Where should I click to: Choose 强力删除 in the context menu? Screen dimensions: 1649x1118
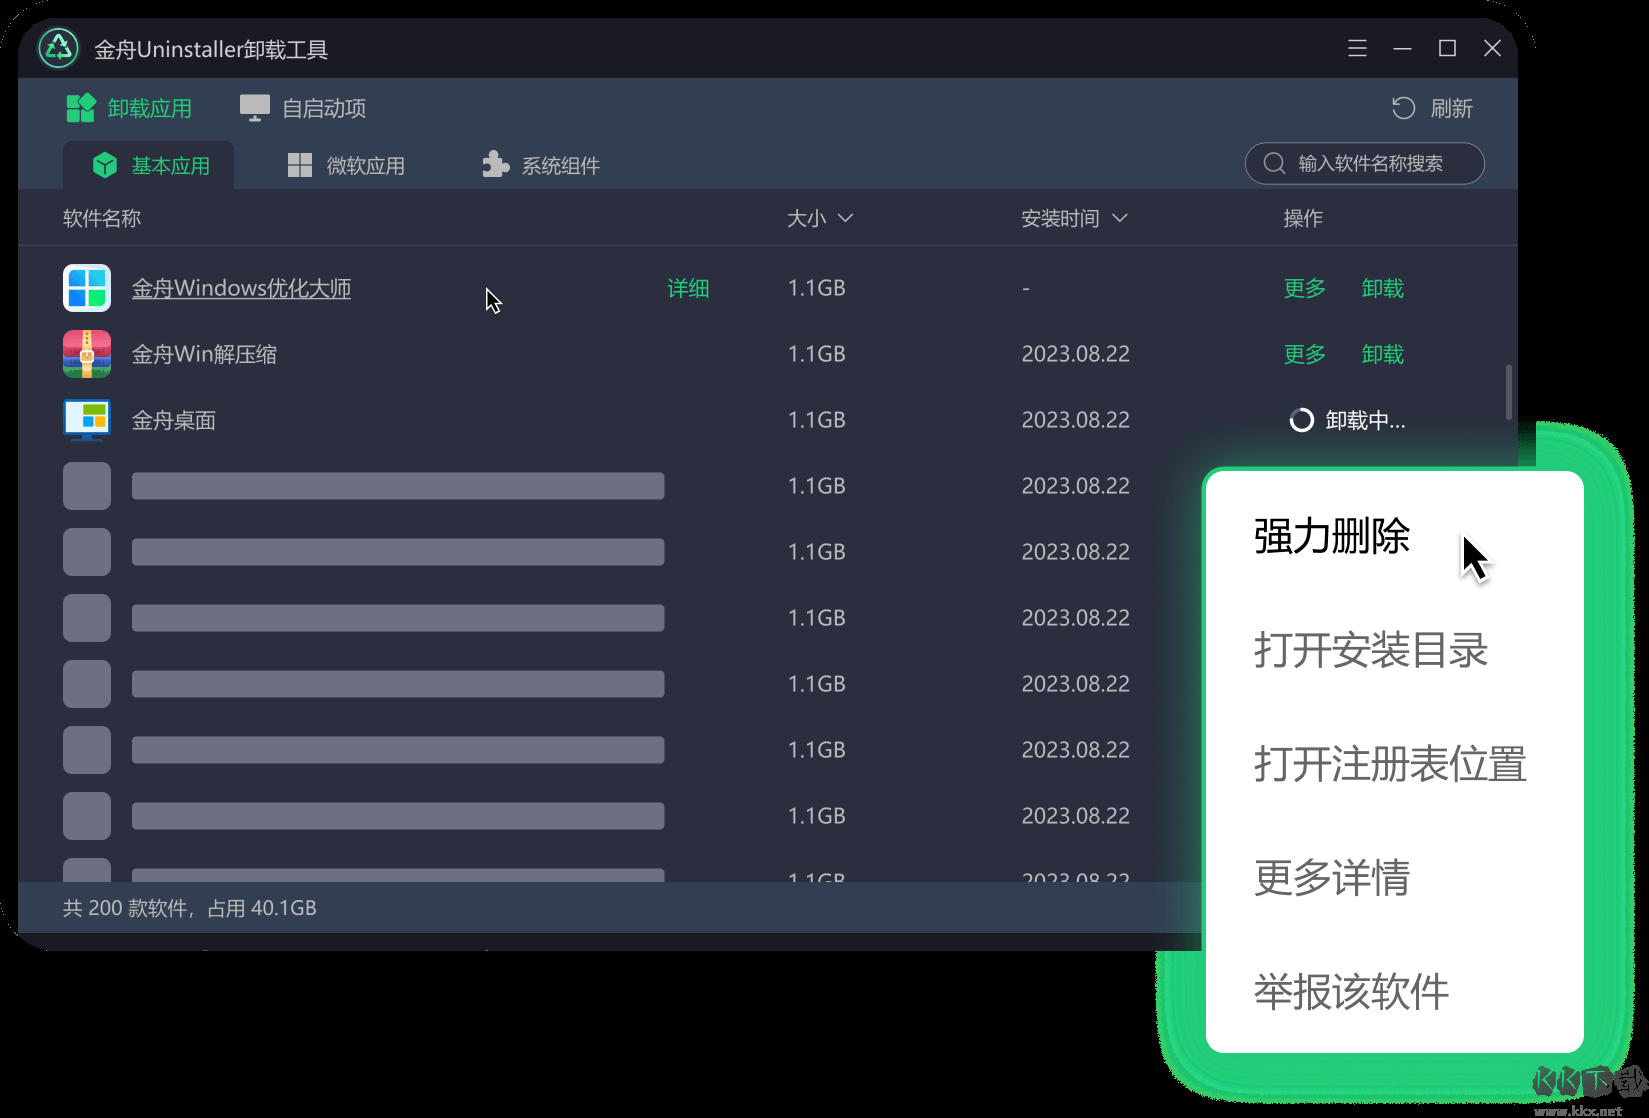(1331, 536)
